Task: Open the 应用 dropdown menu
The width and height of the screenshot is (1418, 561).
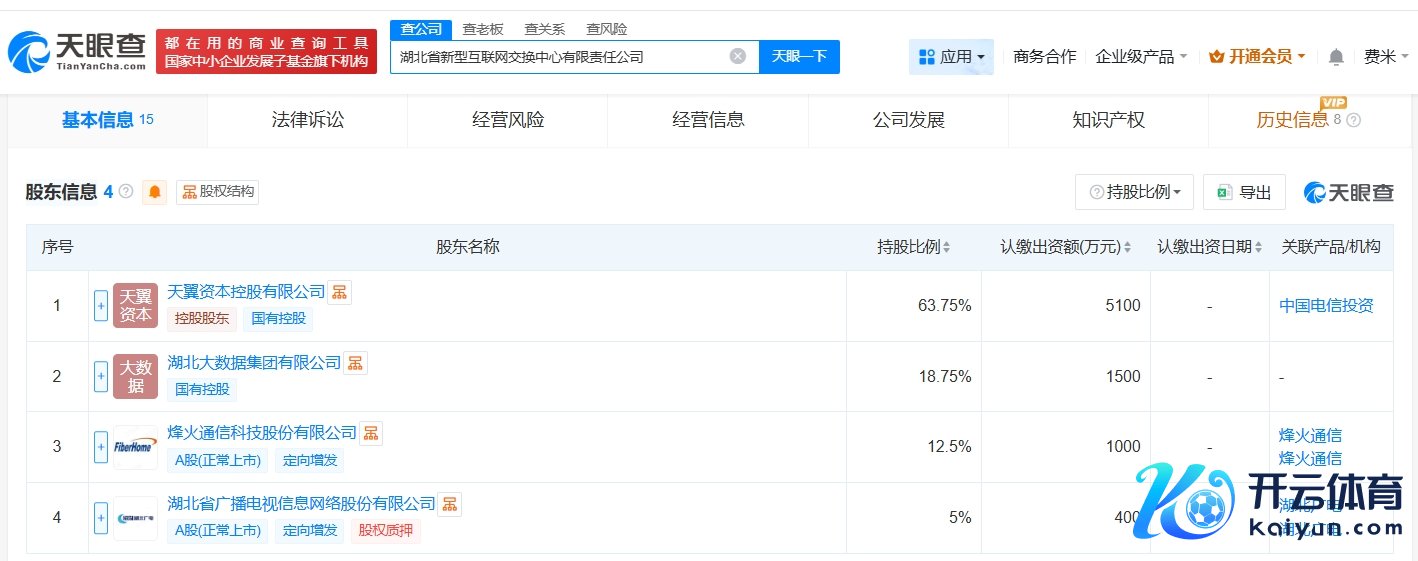Action: pyautogui.click(x=951, y=57)
